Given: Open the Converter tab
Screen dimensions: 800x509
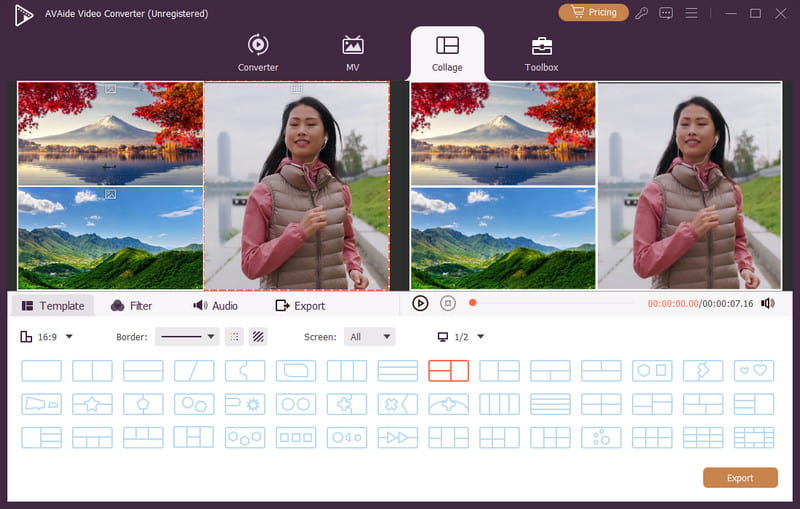Looking at the screenshot, I should [x=258, y=53].
